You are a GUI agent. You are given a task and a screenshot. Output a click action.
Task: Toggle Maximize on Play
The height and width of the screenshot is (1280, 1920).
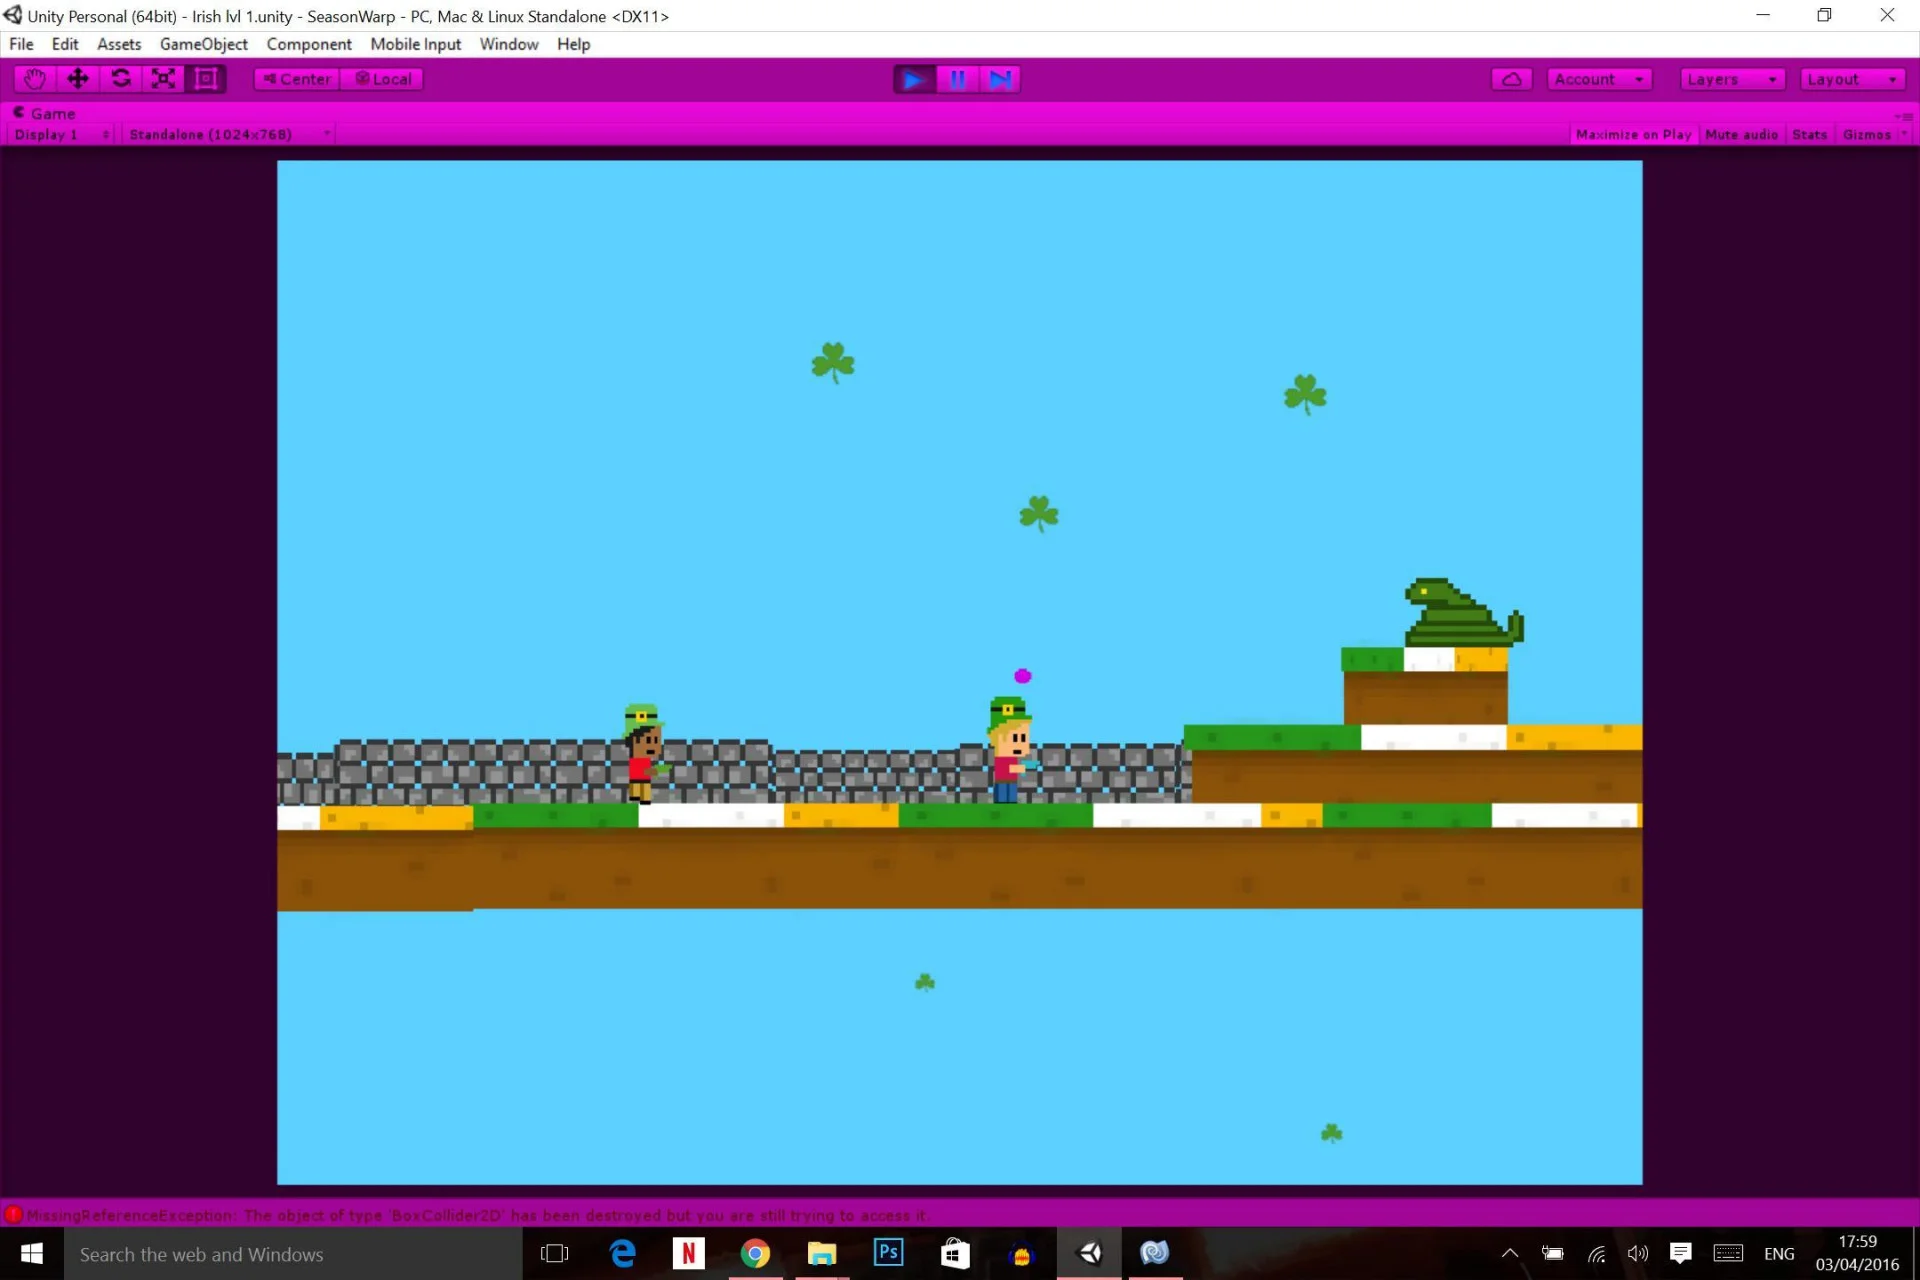pos(1633,135)
